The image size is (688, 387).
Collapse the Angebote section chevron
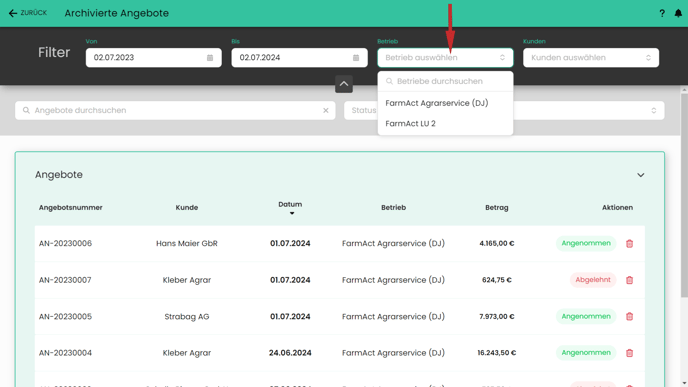pos(641,175)
